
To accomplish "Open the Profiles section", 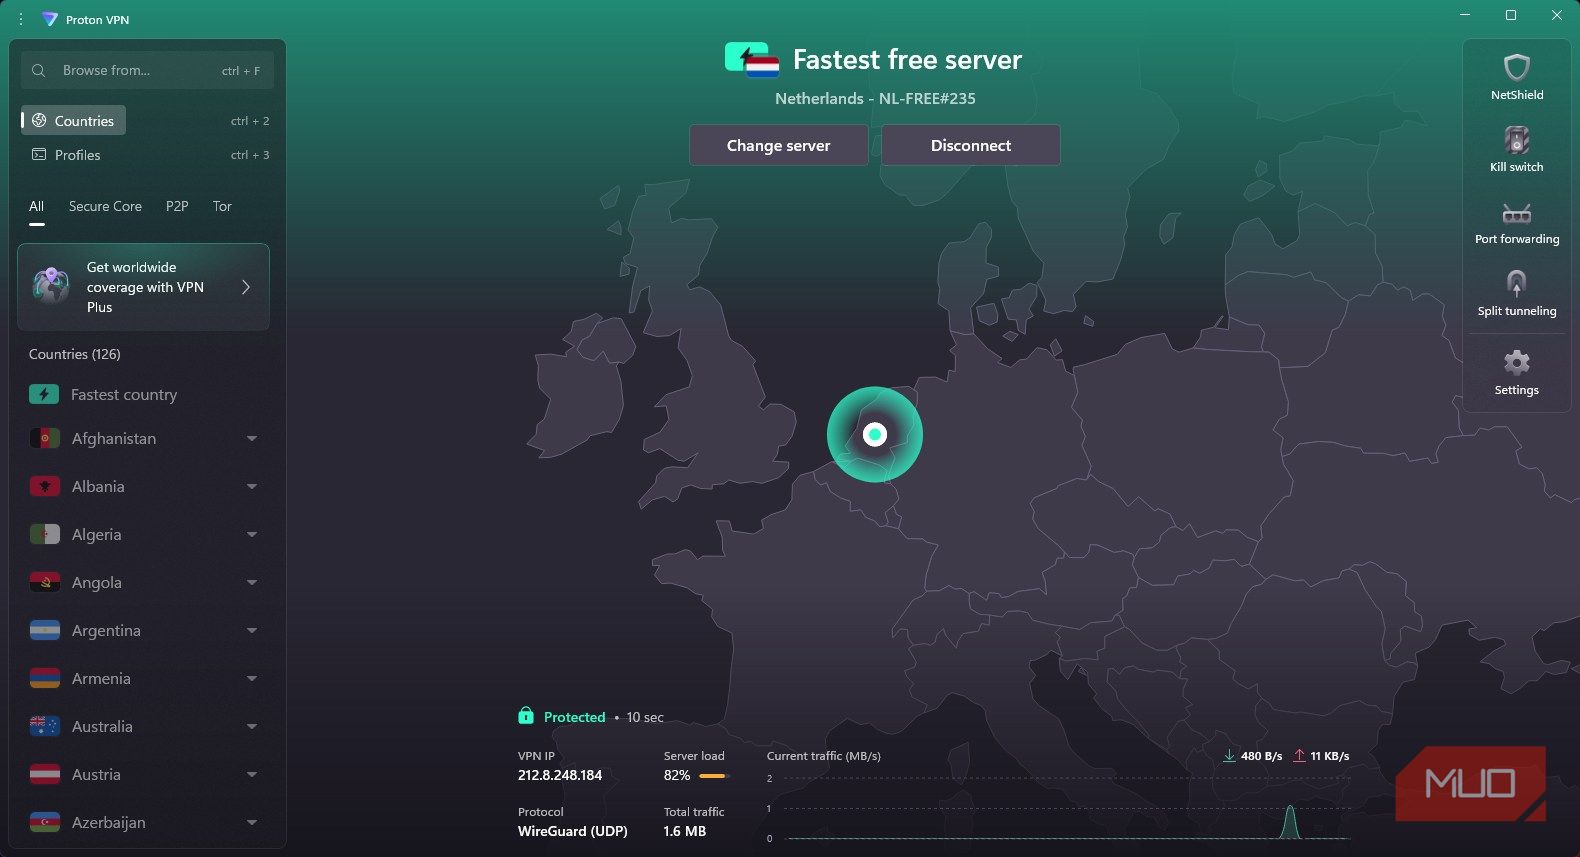I will [146, 155].
